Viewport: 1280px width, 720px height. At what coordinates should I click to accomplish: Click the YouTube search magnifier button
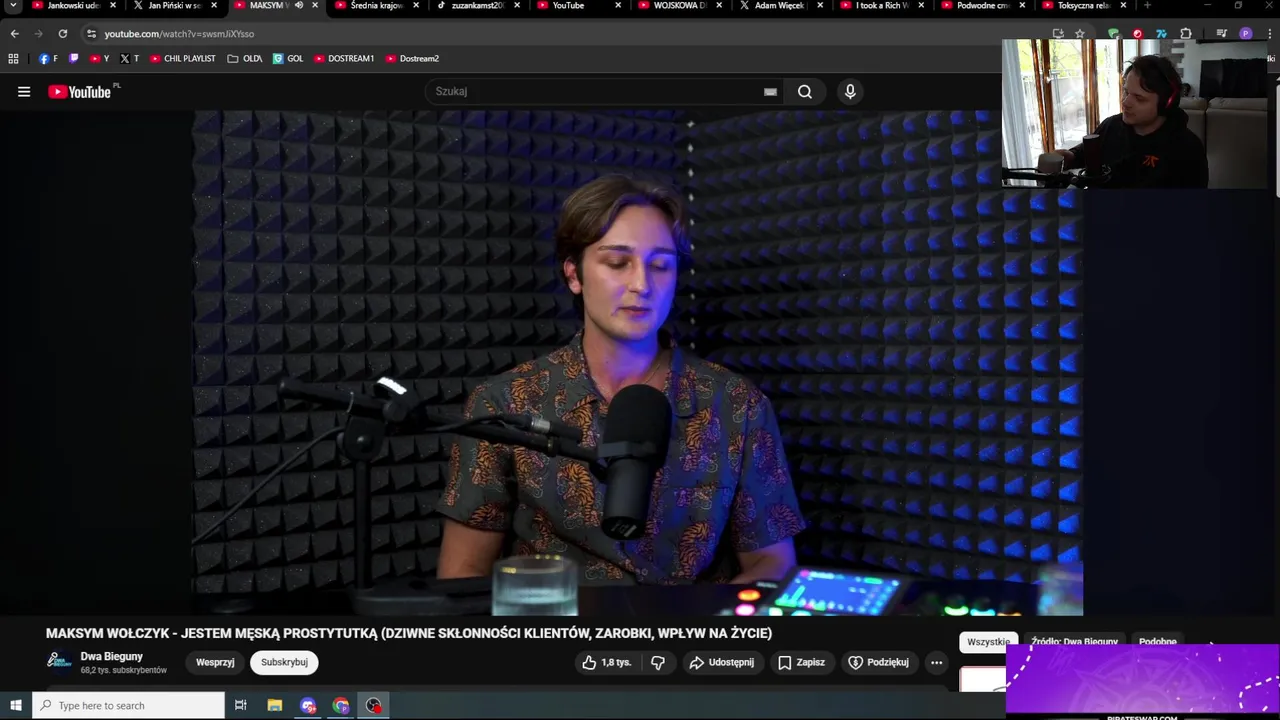coord(805,92)
